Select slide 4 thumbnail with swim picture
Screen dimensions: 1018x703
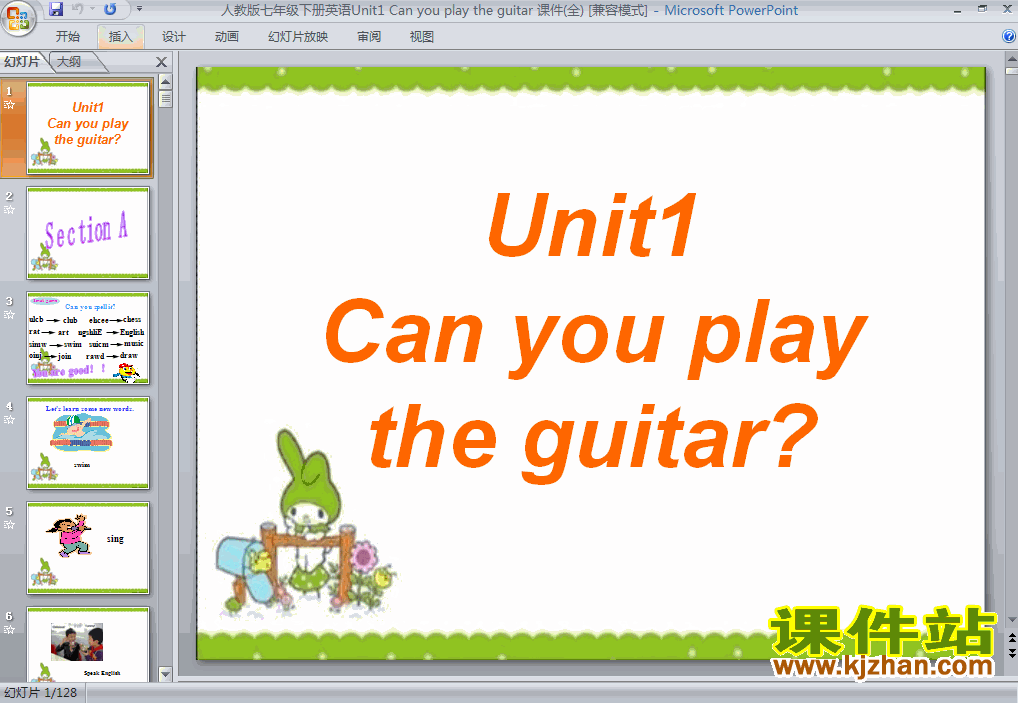click(x=88, y=443)
